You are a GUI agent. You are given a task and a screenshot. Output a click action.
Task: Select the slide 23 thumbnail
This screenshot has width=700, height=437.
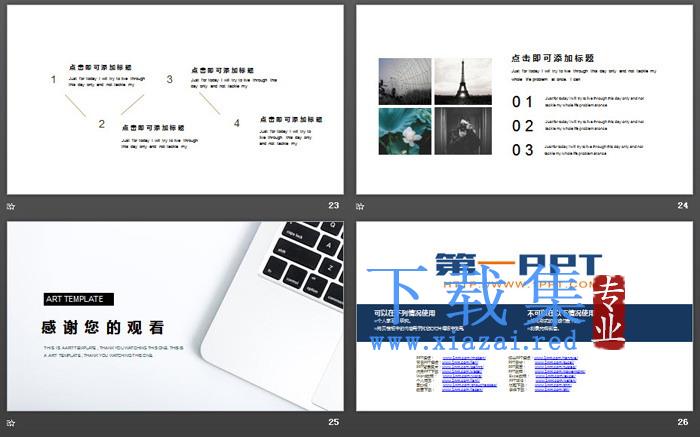[175, 100]
